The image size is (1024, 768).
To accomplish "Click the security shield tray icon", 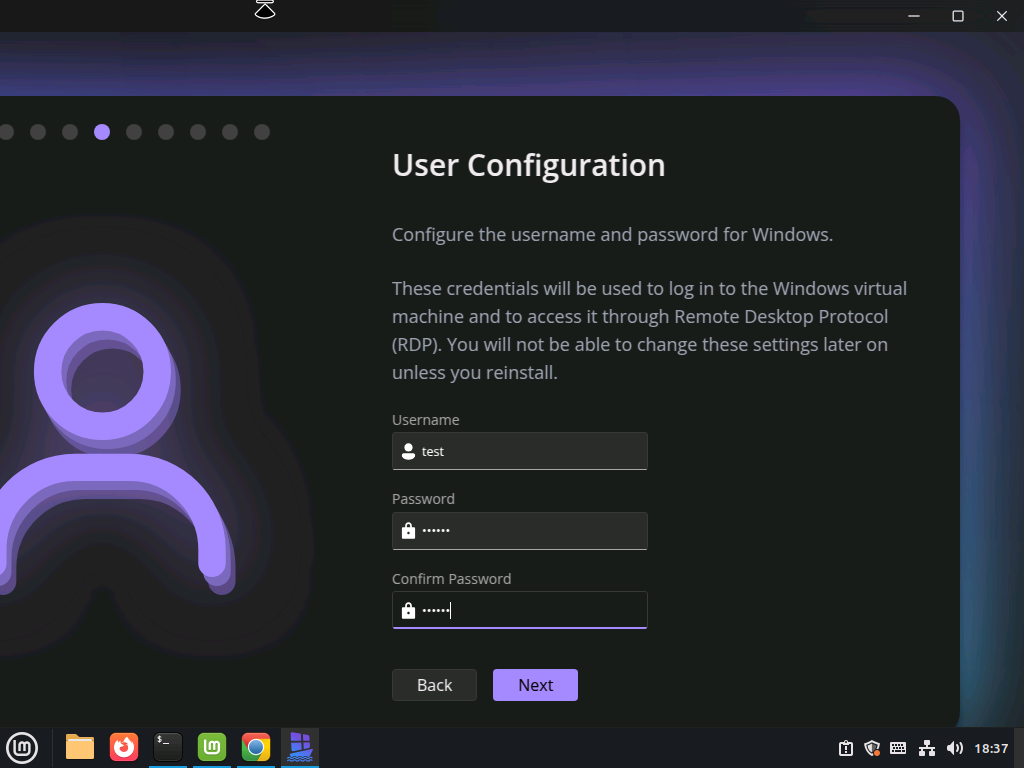I will pyautogui.click(x=872, y=748).
